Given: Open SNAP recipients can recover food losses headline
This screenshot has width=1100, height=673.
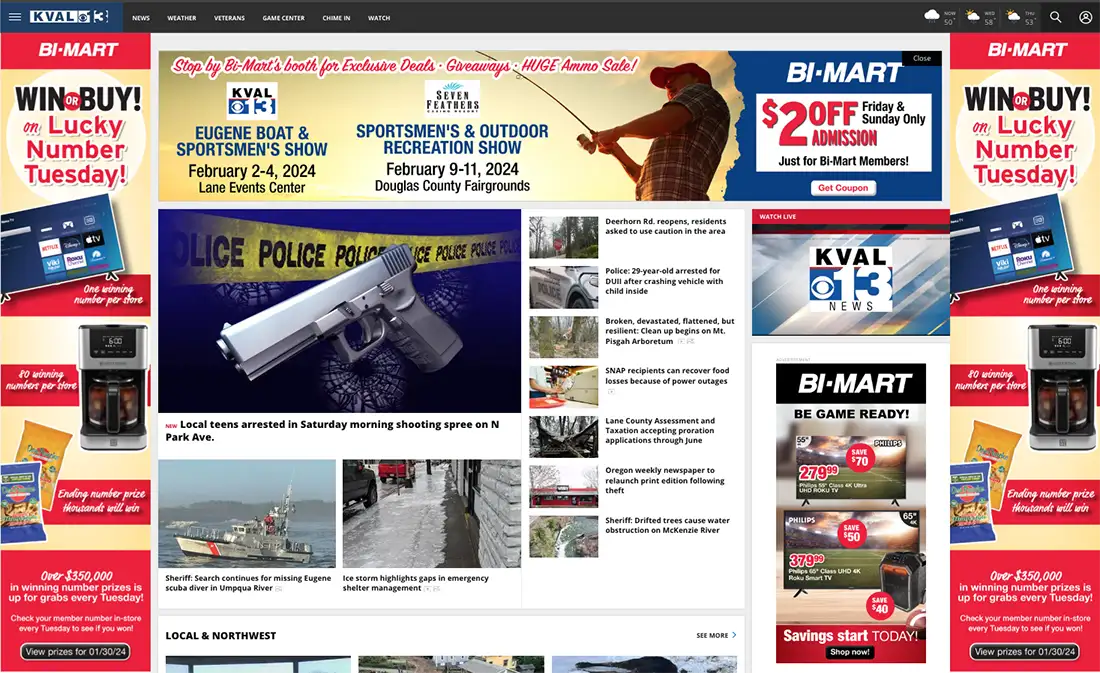Looking at the screenshot, I should 667,375.
